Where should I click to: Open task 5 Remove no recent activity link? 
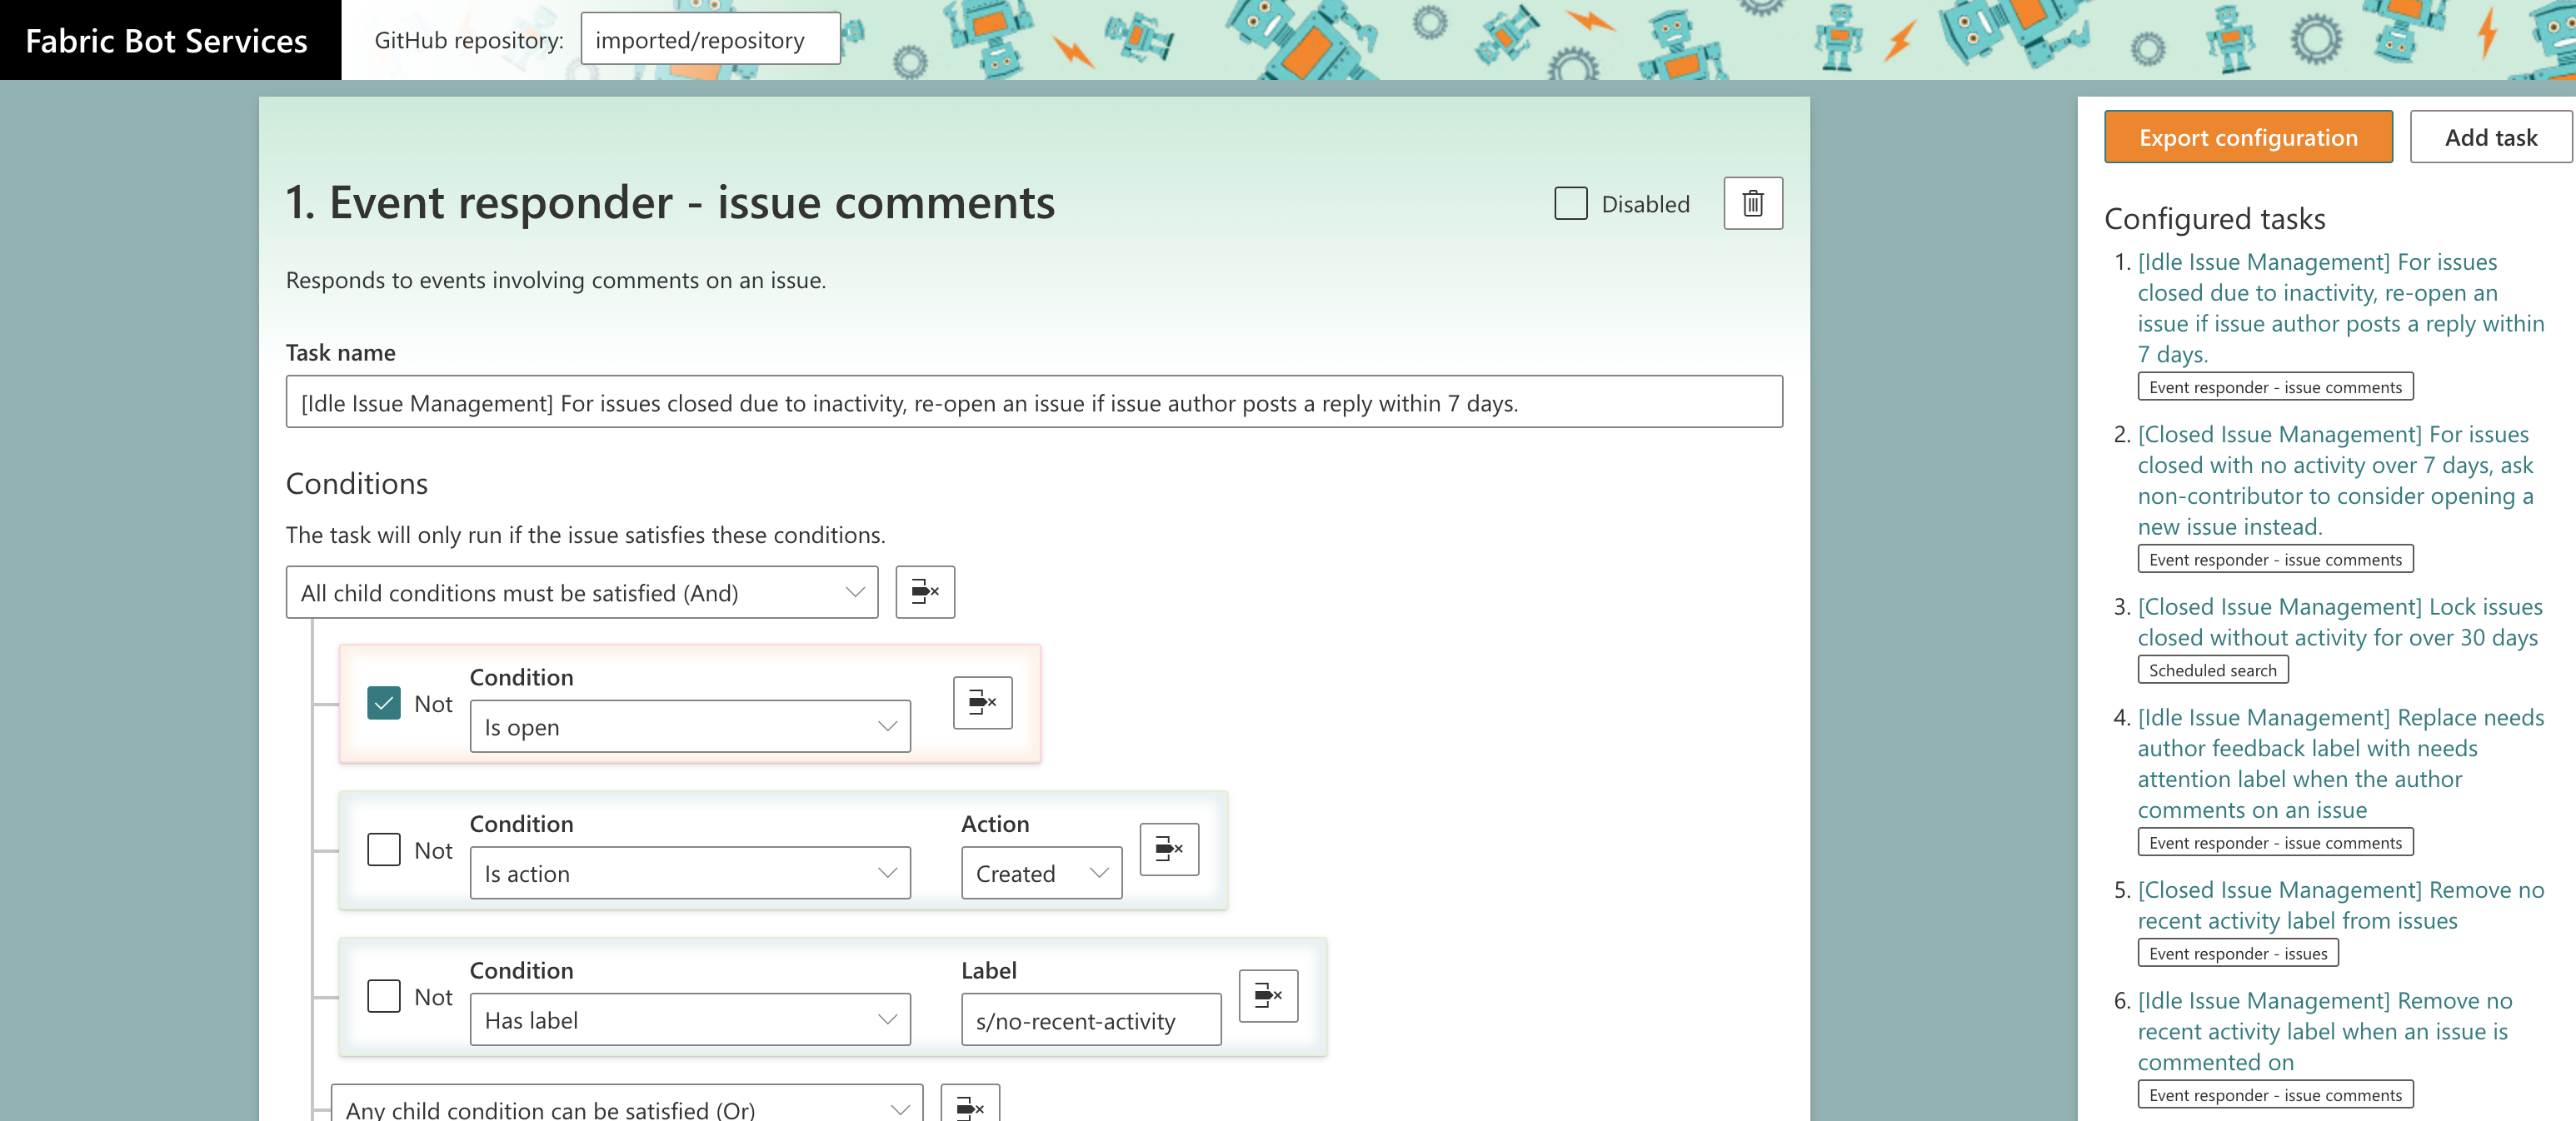[2340, 905]
